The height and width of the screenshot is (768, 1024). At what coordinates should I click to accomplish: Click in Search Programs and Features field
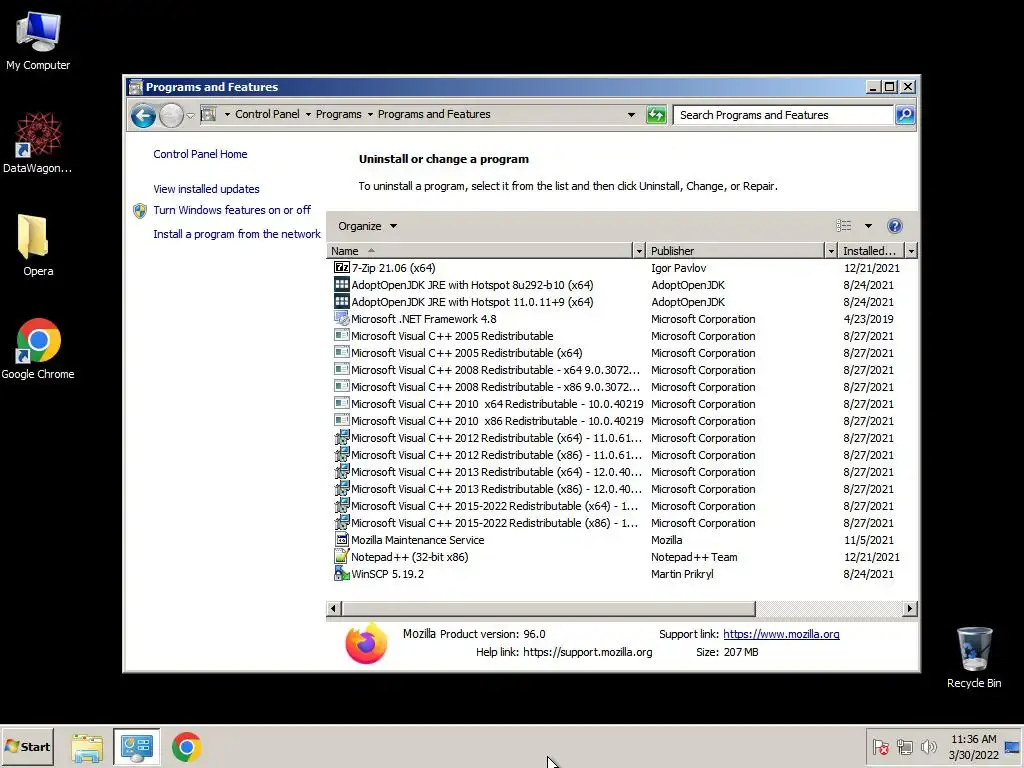[783, 115]
